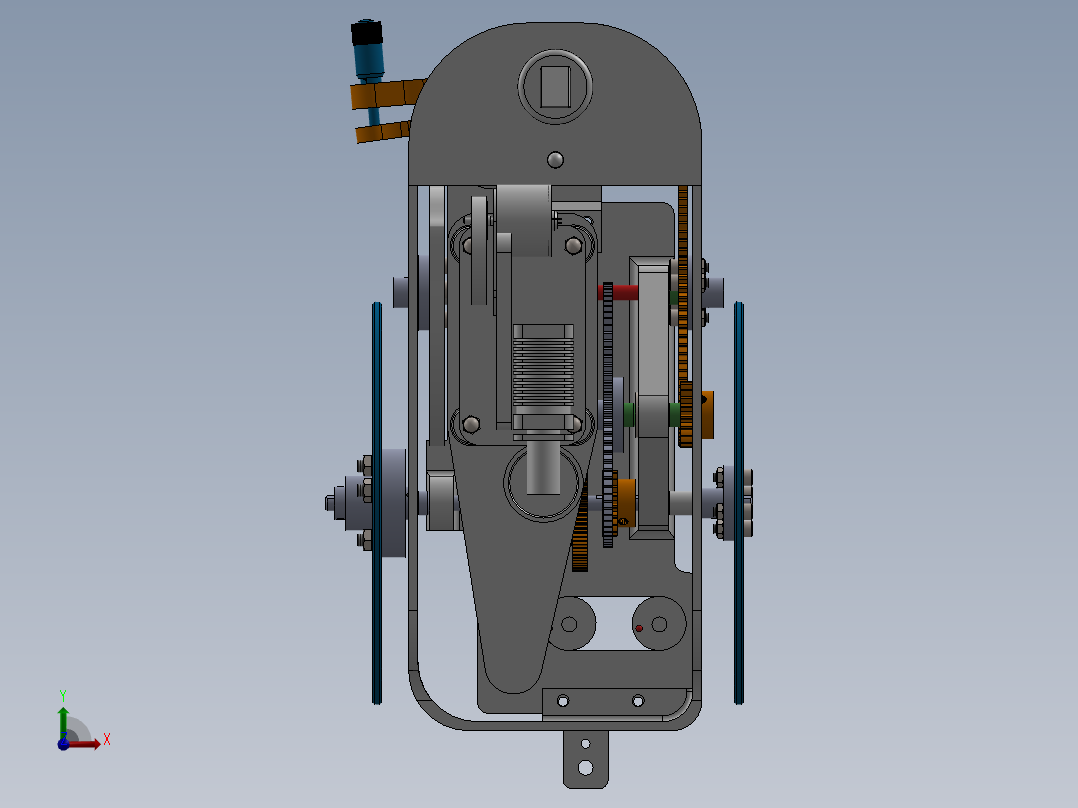The width and height of the screenshot is (1078, 808).
Task: Select the large grey hub disc on the left axle
Action: click(x=393, y=503)
